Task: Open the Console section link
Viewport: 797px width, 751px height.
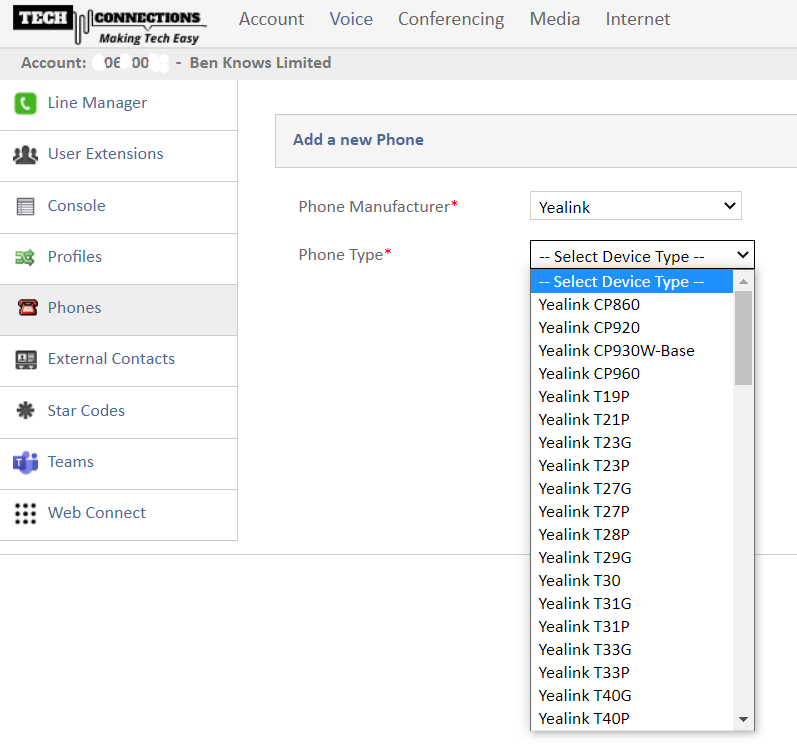Action: coord(77,206)
